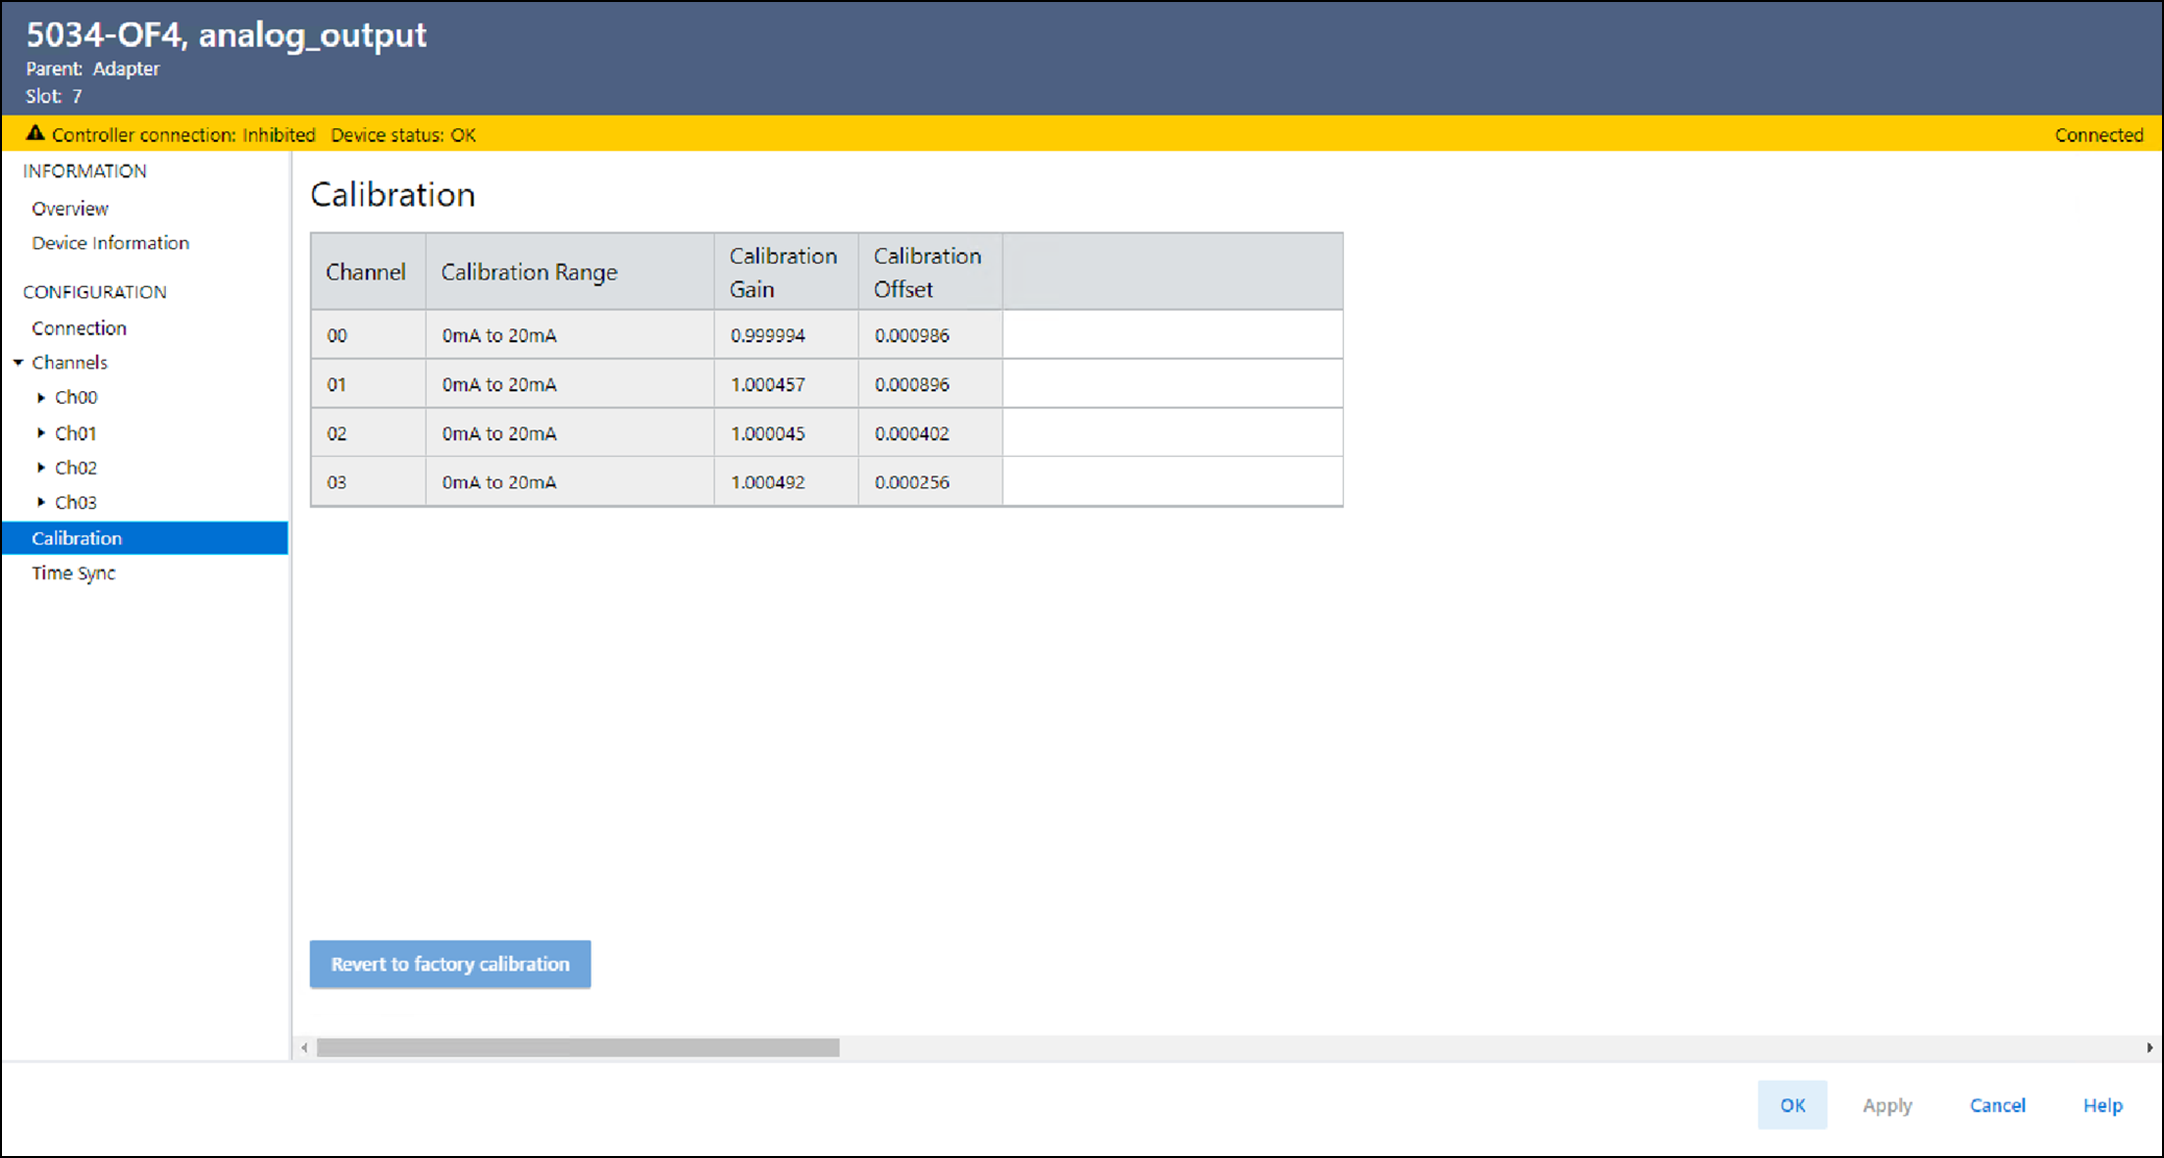Select the Time Sync page
Viewport: 2164px width, 1158px height.
pos(73,573)
